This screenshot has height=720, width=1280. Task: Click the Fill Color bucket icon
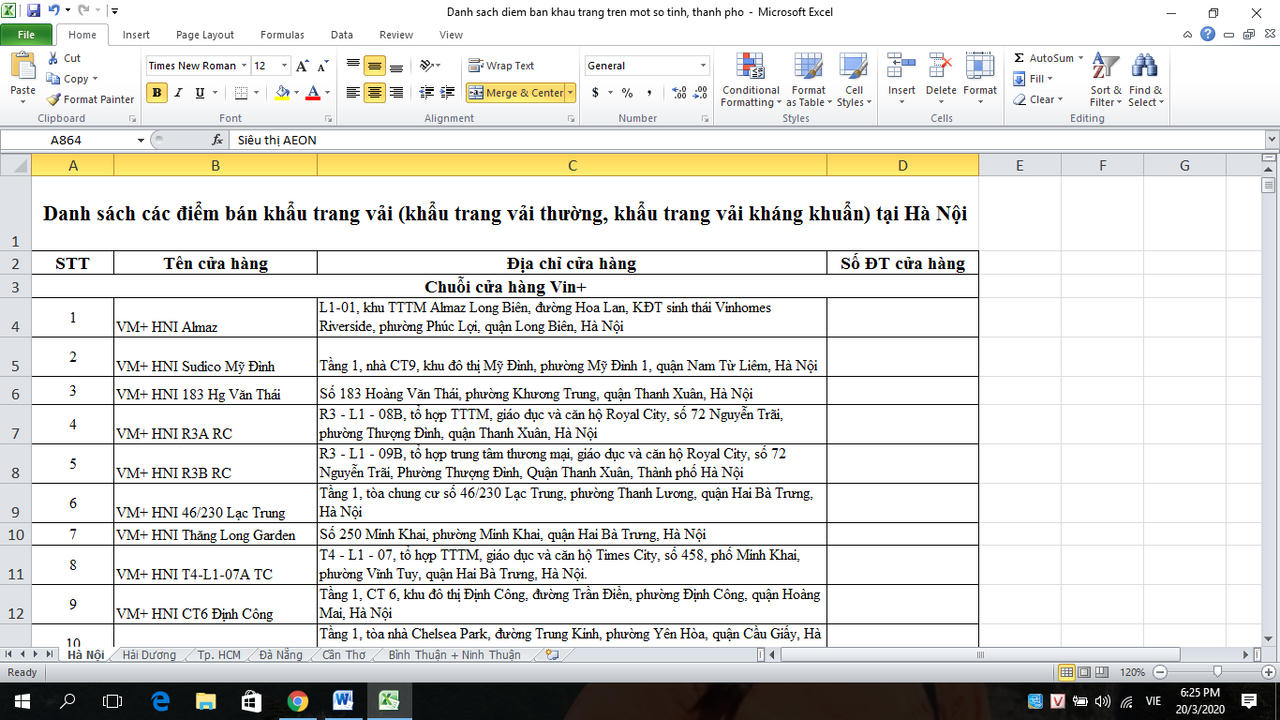[282, 93]
